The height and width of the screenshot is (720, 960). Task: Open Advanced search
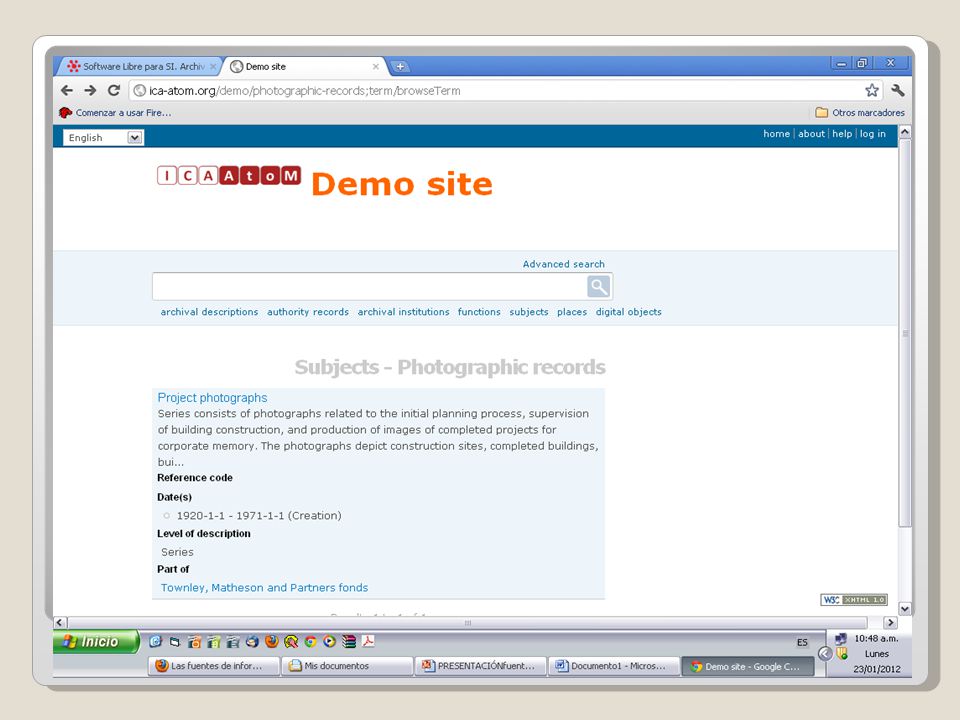pos(563,264)
